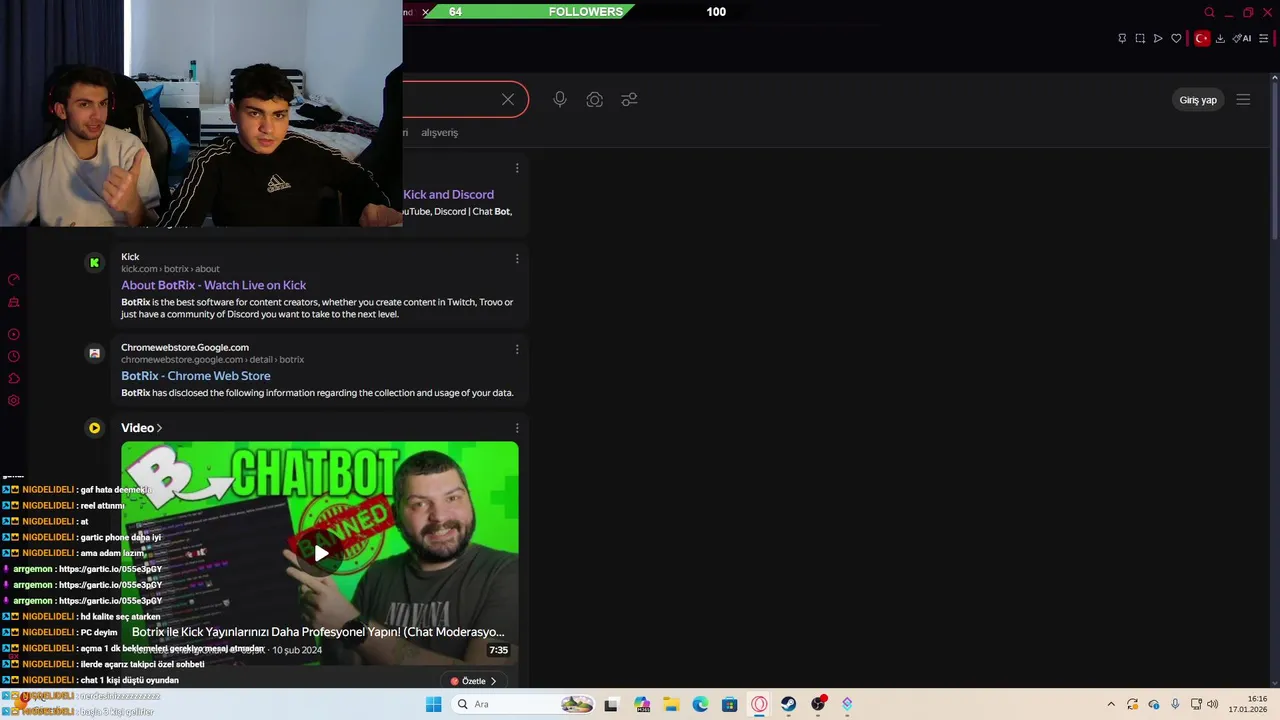Open options menu for Chrome Web Store result
This screenshot has height=720, width=1280.
click(x=517, y=349)
